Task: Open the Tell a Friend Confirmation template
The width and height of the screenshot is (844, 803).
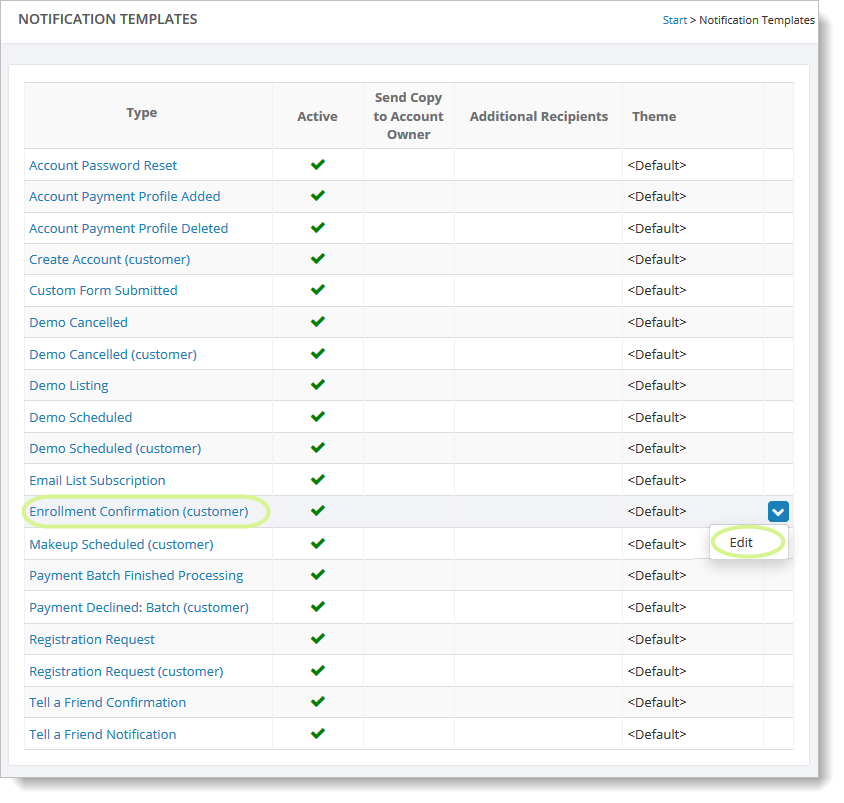Action: coord(107,702)
